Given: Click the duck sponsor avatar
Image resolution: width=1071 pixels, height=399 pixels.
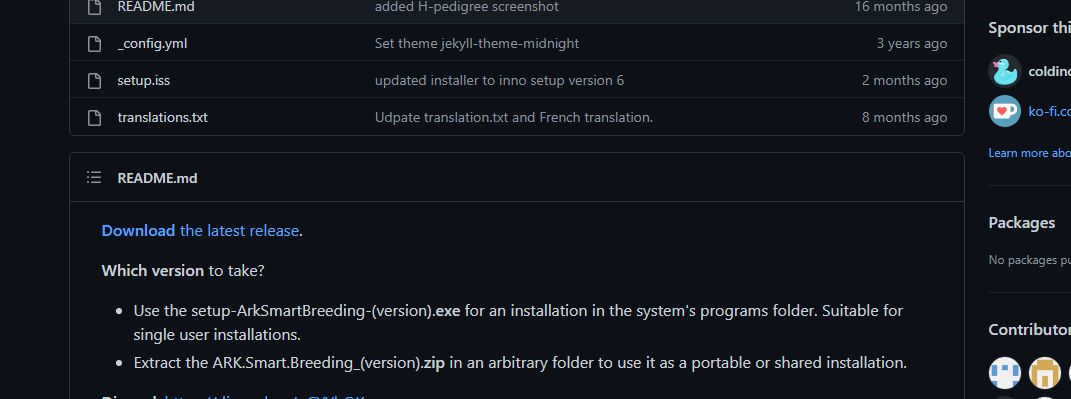Looking at the screenshot, I should [1005, 71].
